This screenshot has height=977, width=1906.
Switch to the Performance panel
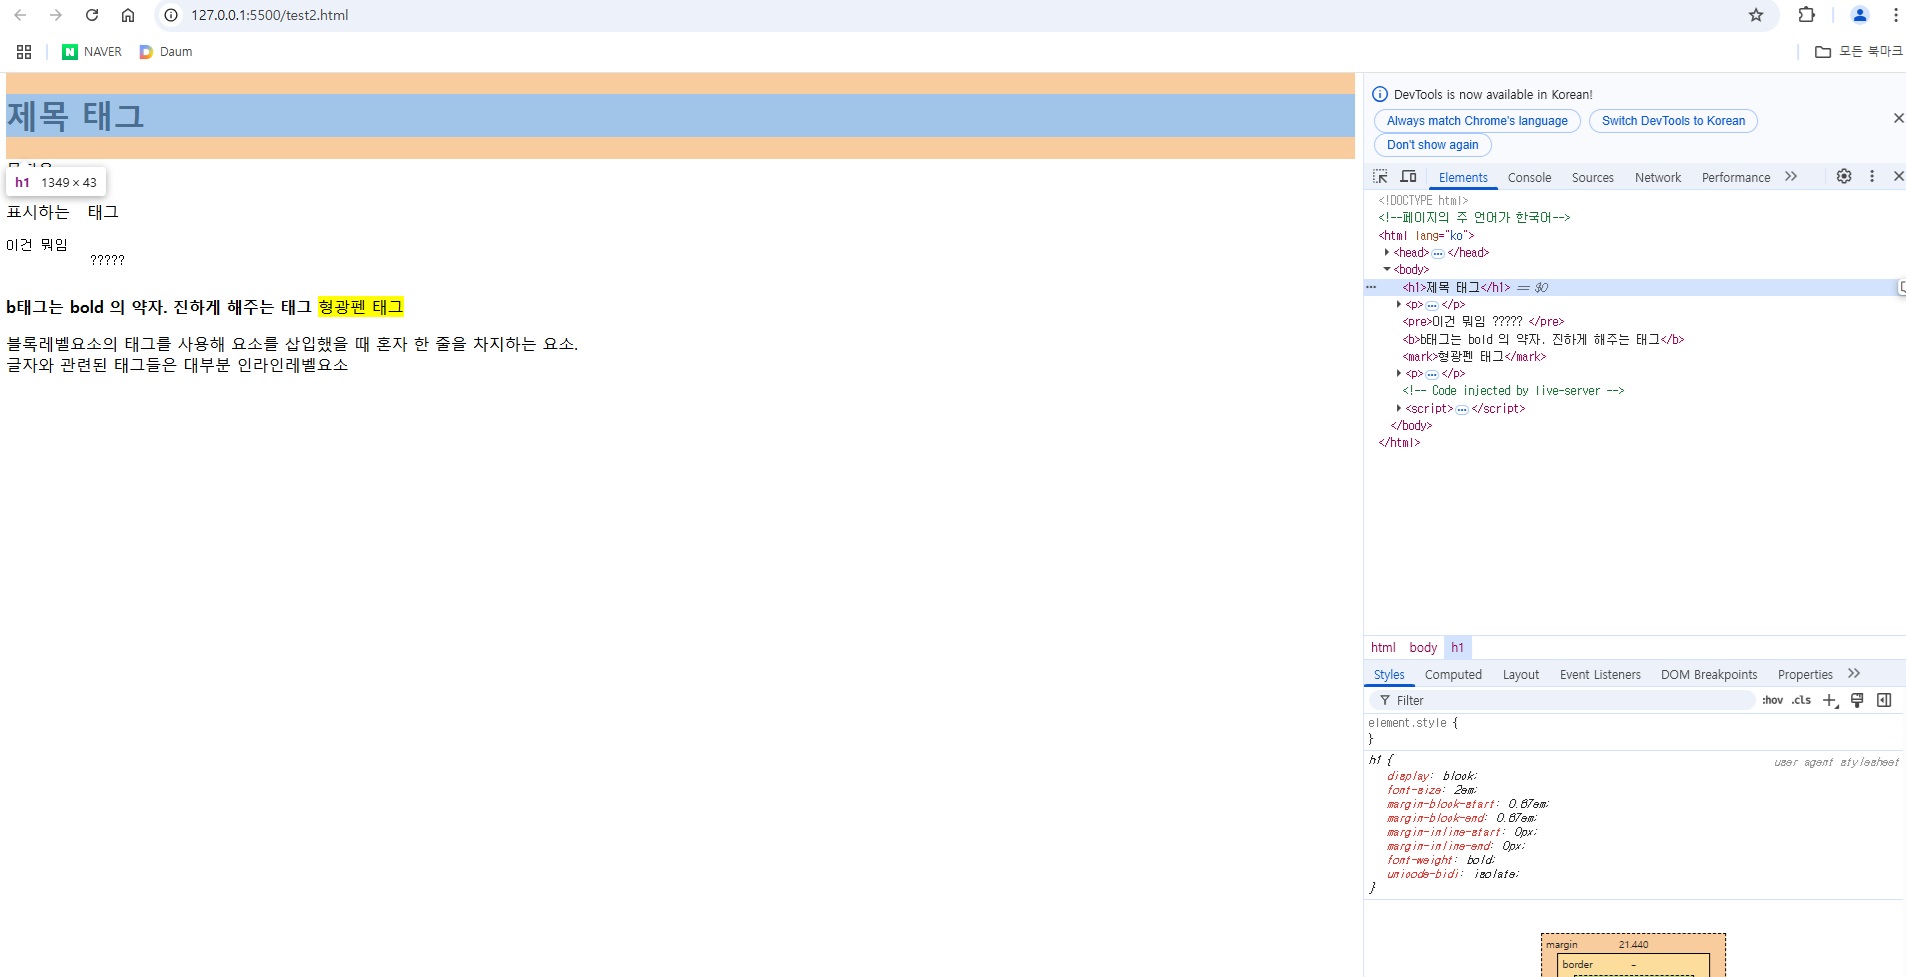pos(1736,178)
